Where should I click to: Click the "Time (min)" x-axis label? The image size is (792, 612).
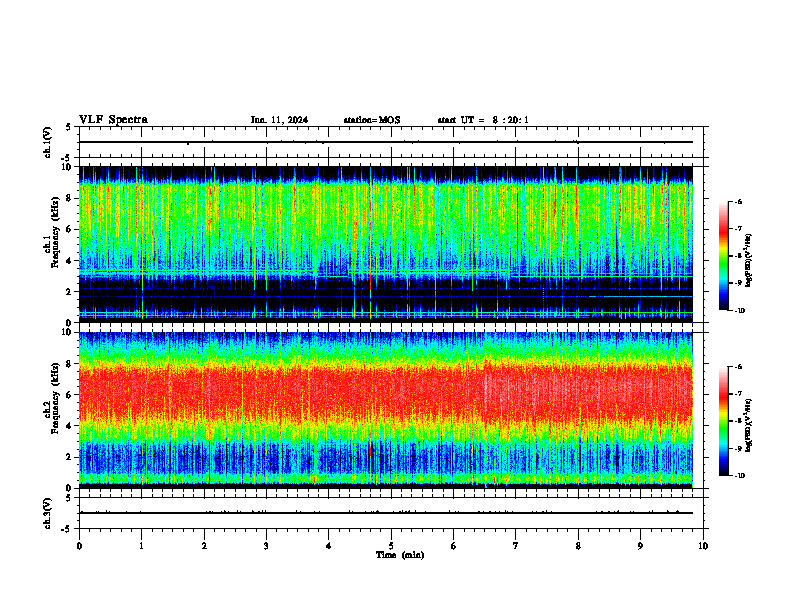(x=400, y=555)
